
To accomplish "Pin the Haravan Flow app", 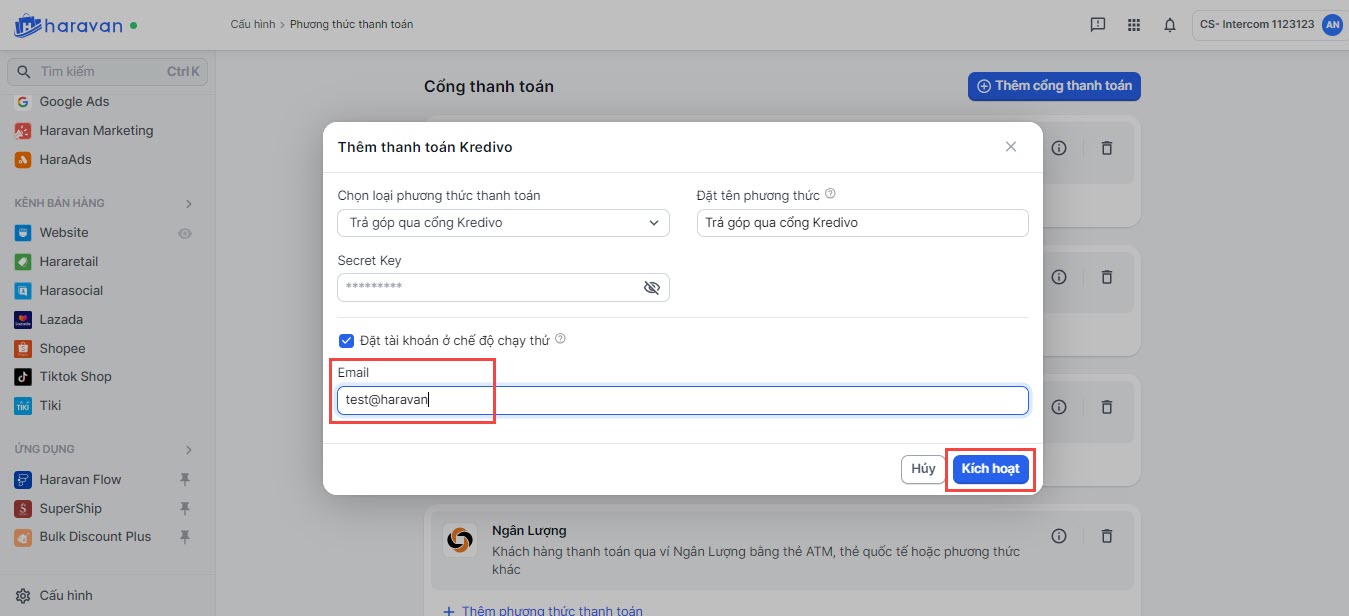I will pos(184,479).
